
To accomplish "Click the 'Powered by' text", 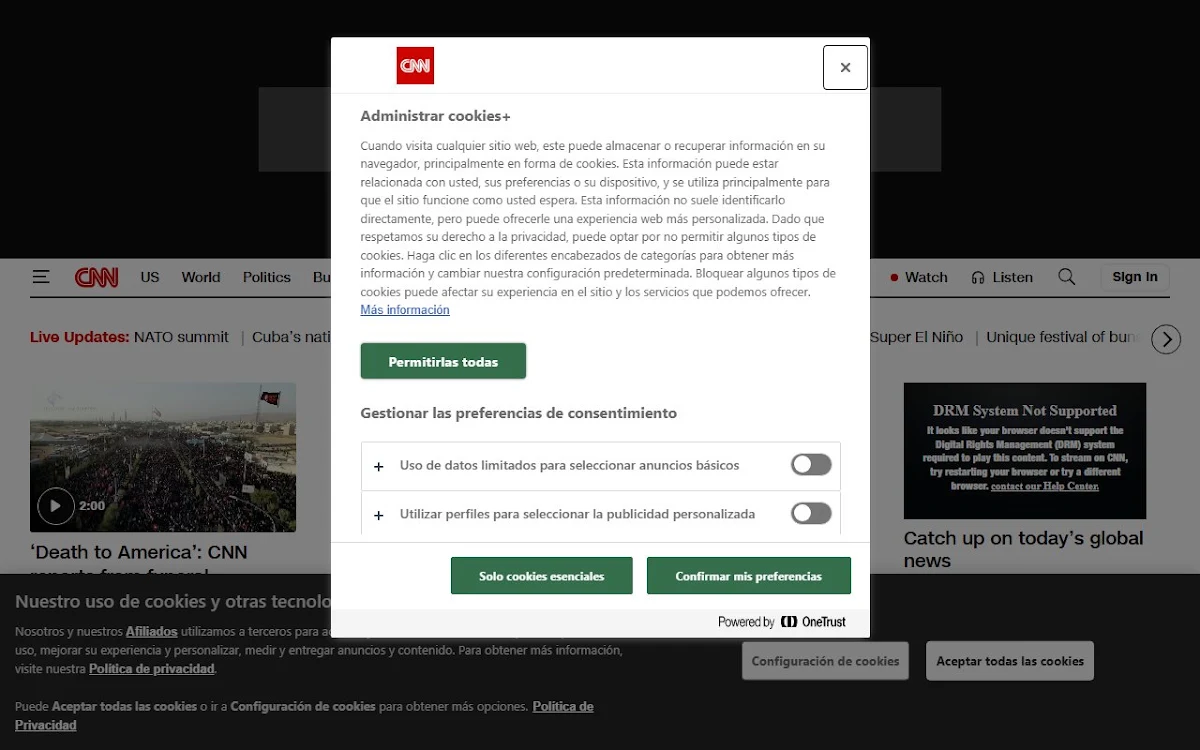I will tap(746, 622).
